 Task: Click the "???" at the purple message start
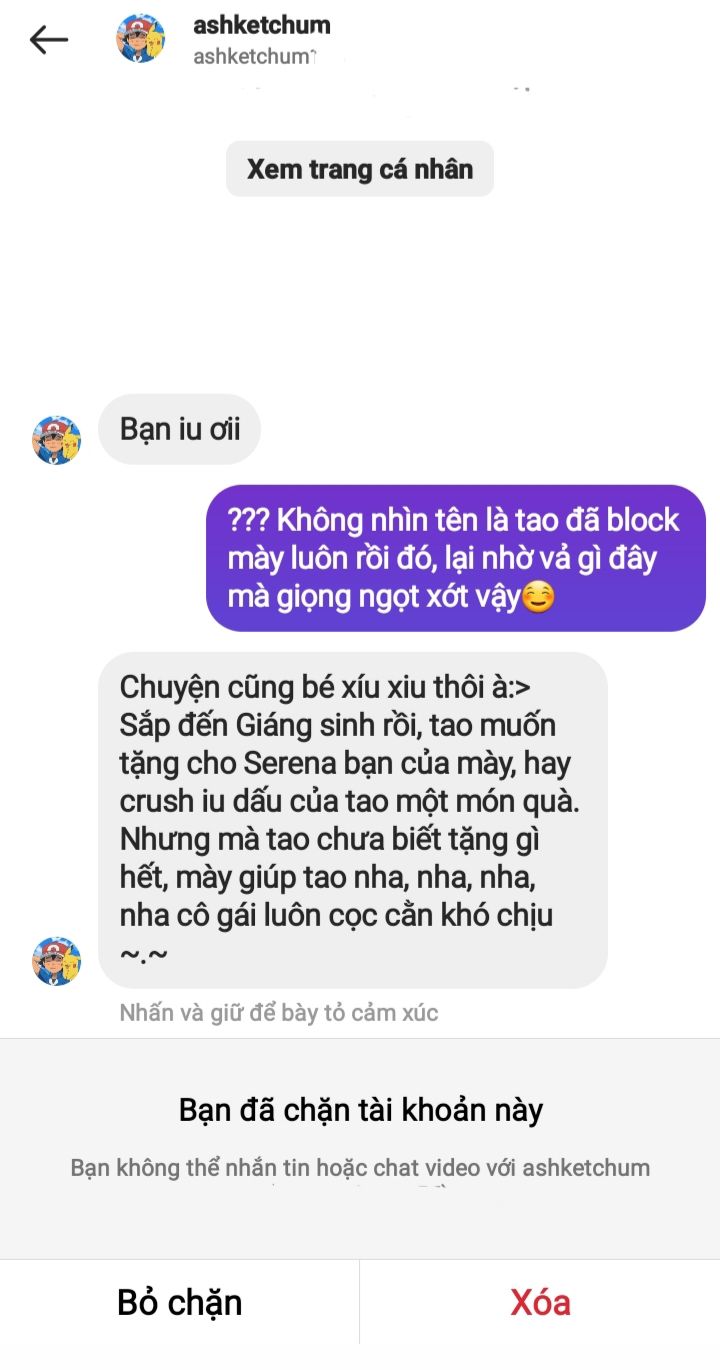pos(247,521)
